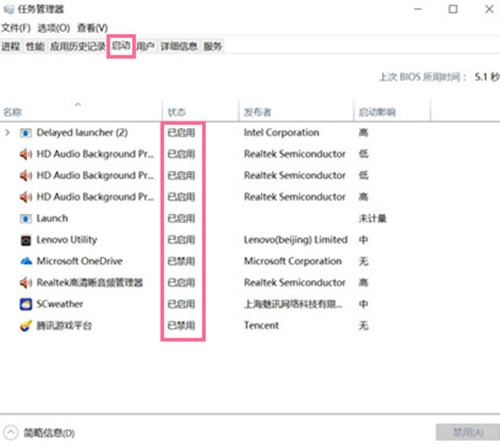Click 已启用 status of Lenovo Utility
The width and height of the screenshot is (500, 447).
pos(181,240)
